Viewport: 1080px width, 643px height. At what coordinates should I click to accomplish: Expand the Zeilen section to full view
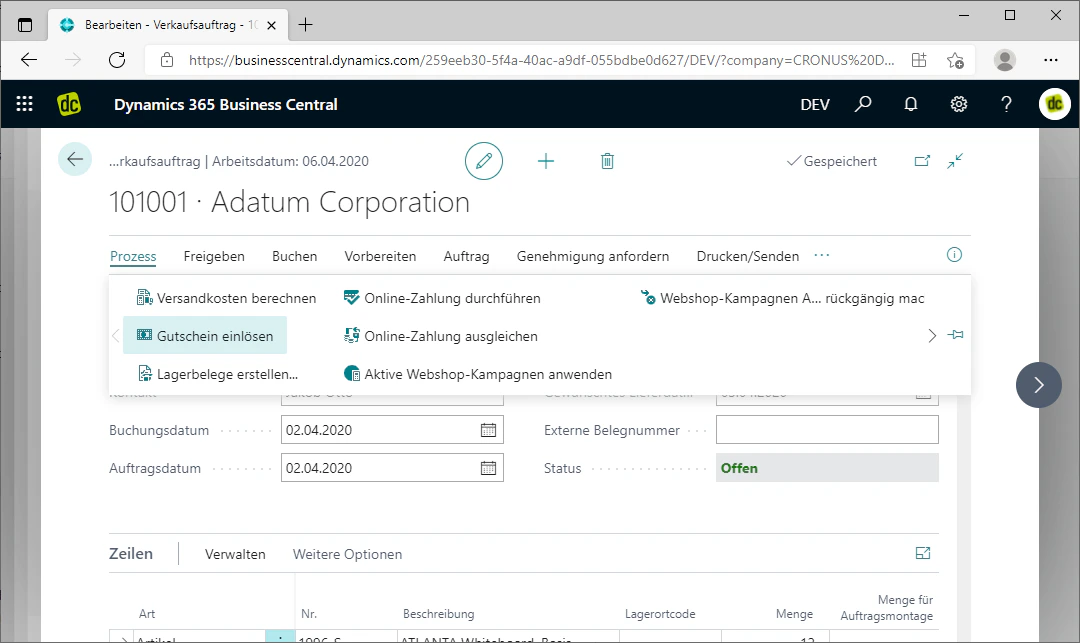[923, 553]
